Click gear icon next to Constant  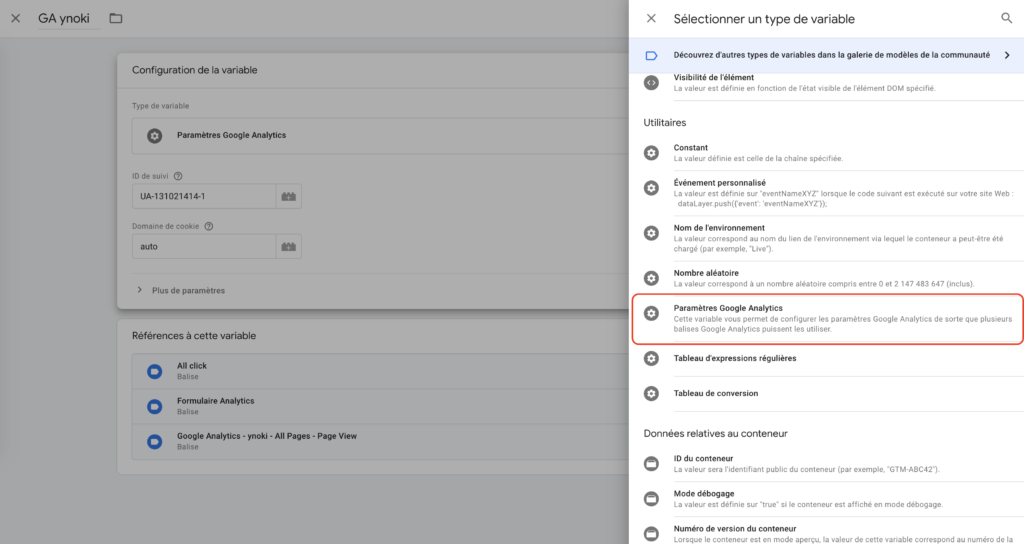coord(651,153)
